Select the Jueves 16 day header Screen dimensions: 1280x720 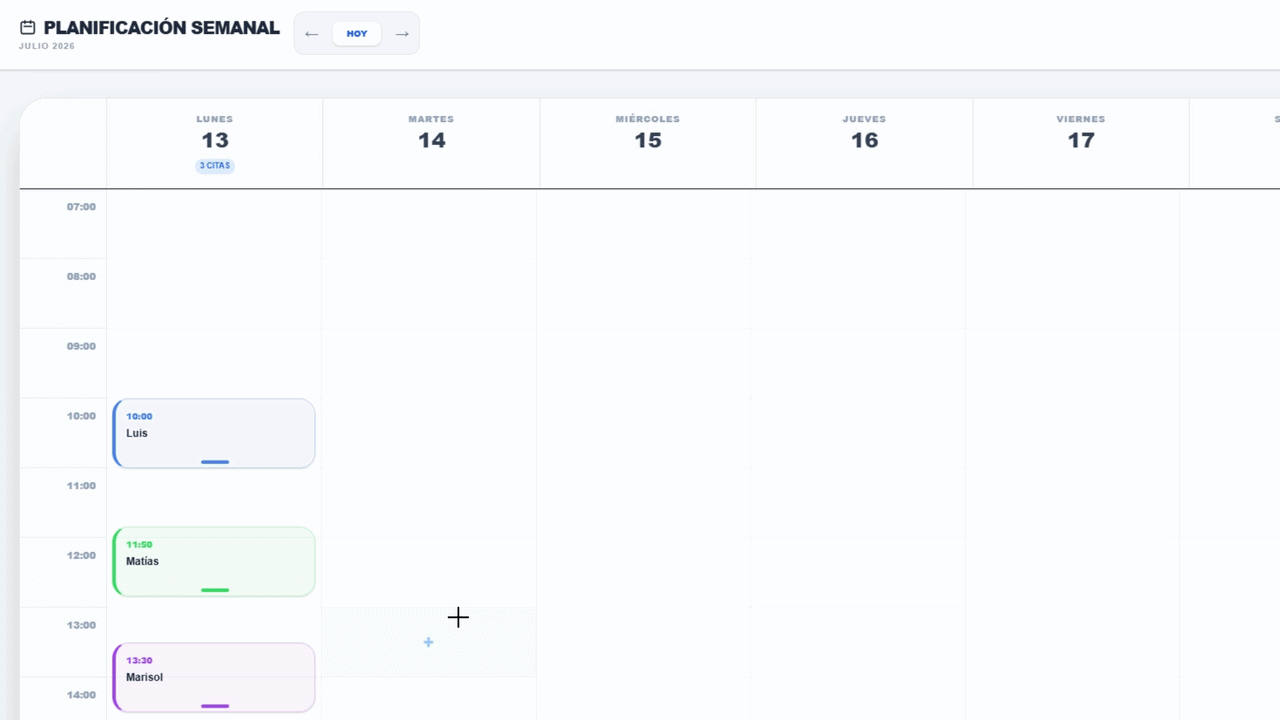[x=864, y=143]
